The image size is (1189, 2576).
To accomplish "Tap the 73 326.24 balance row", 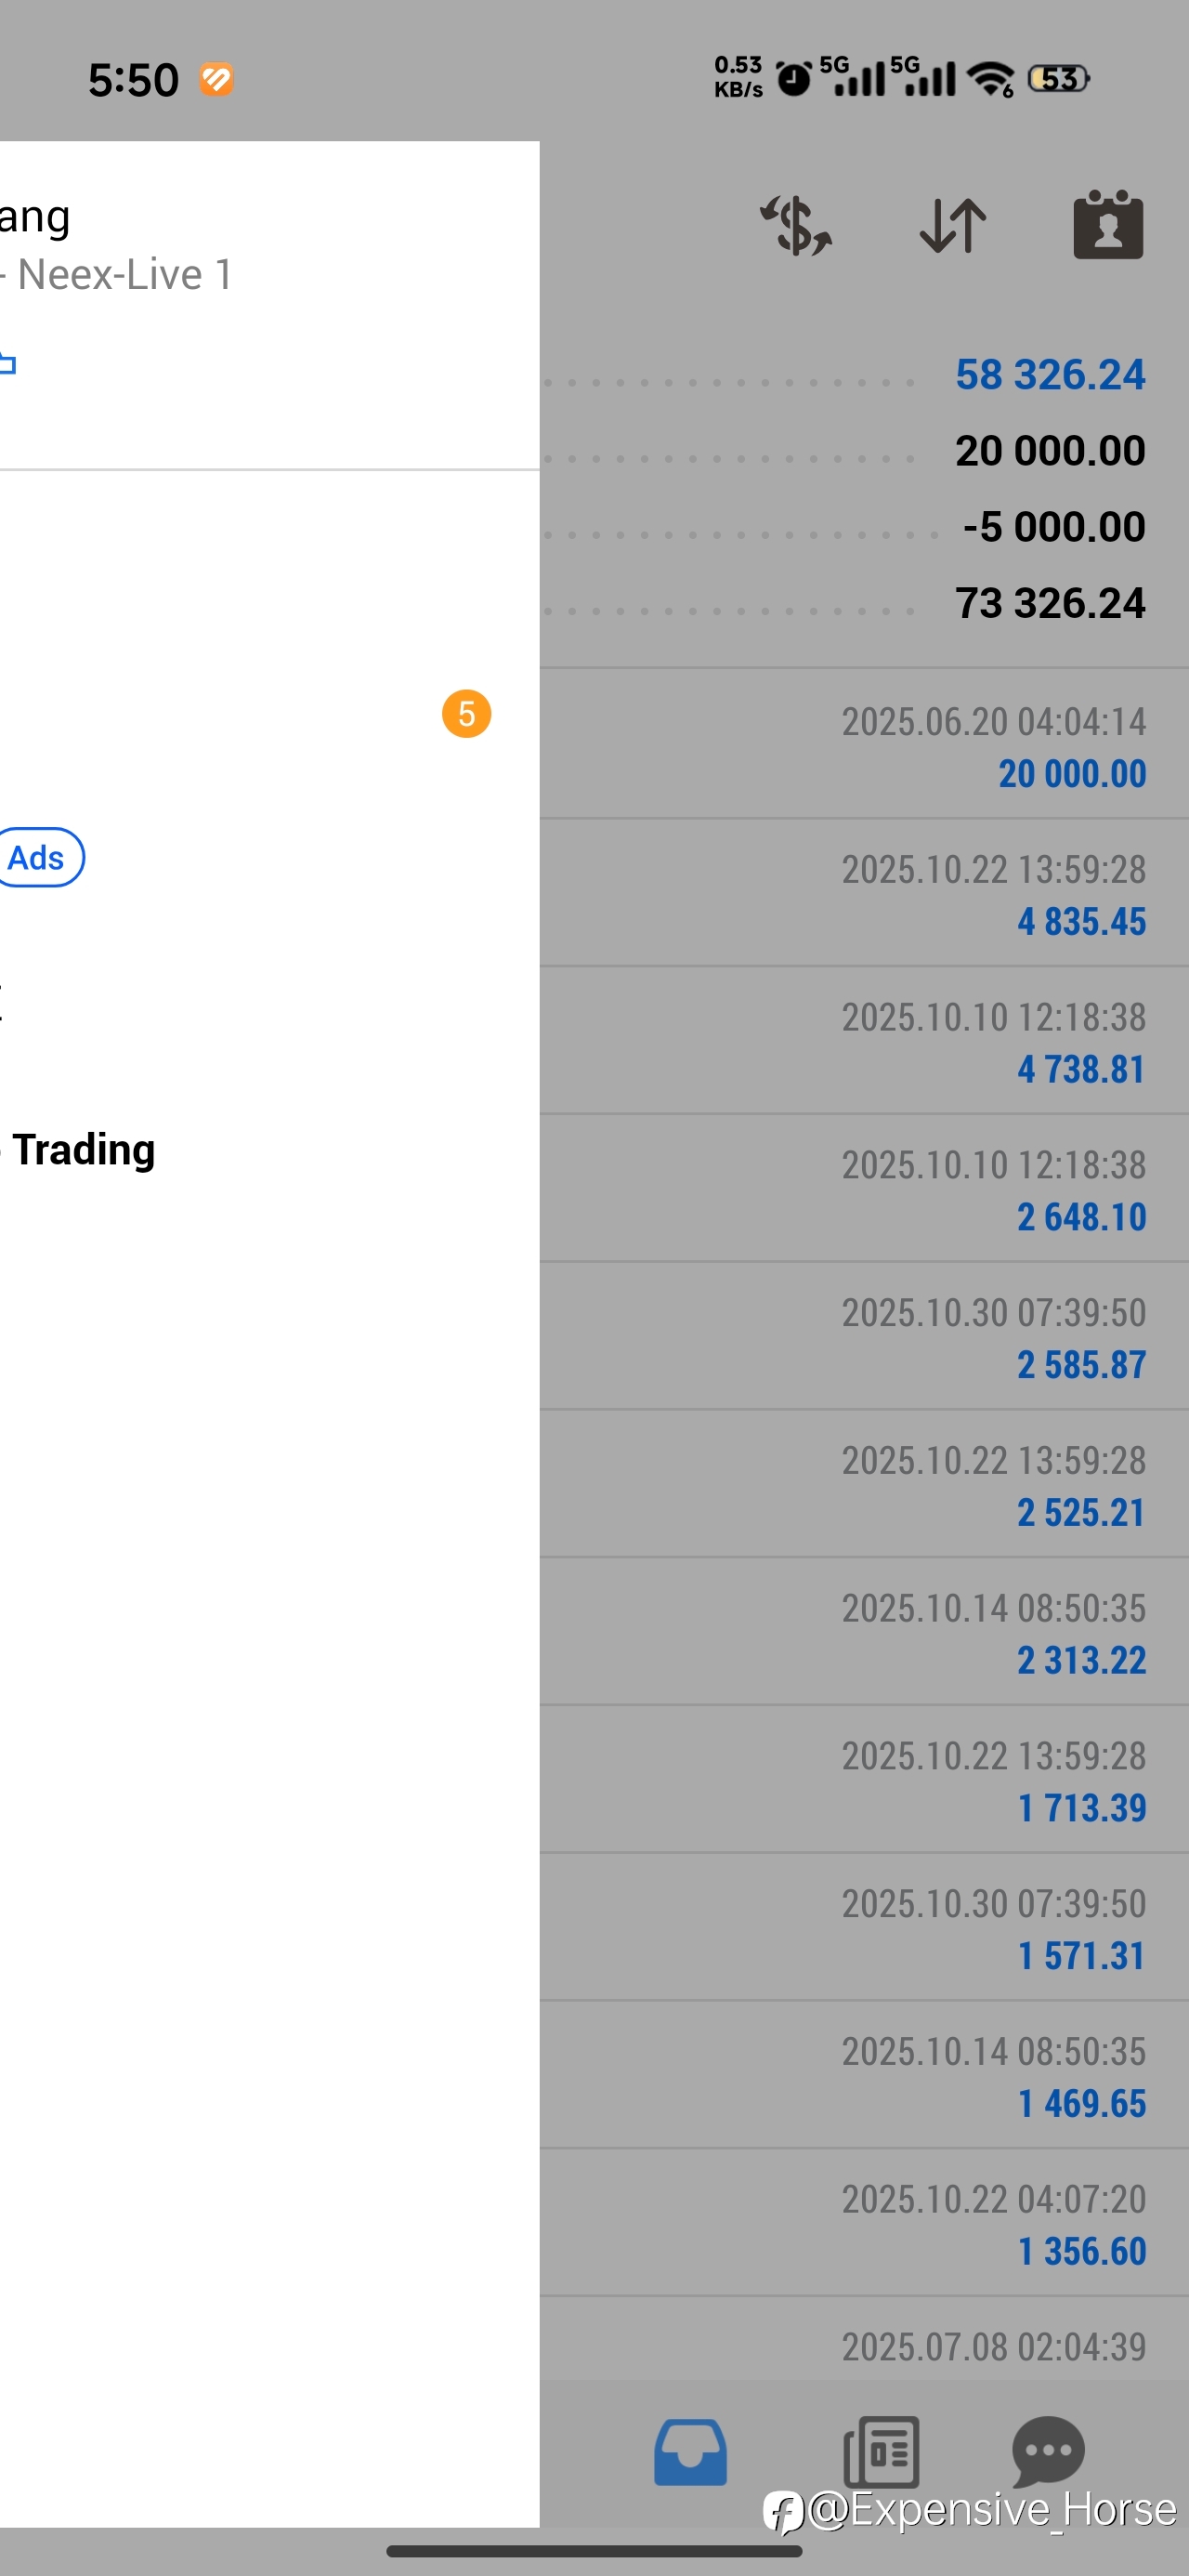I will pos(864,603).
